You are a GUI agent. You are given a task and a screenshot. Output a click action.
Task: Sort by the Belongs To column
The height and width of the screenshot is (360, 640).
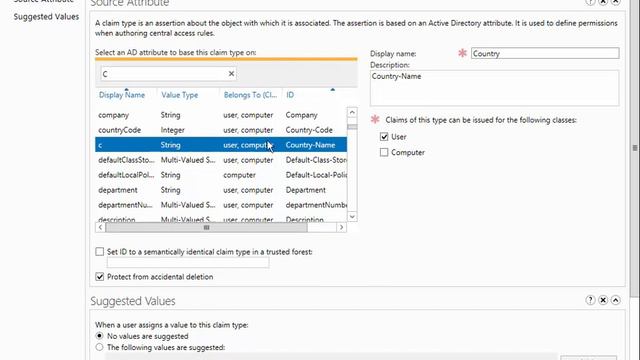250,95
